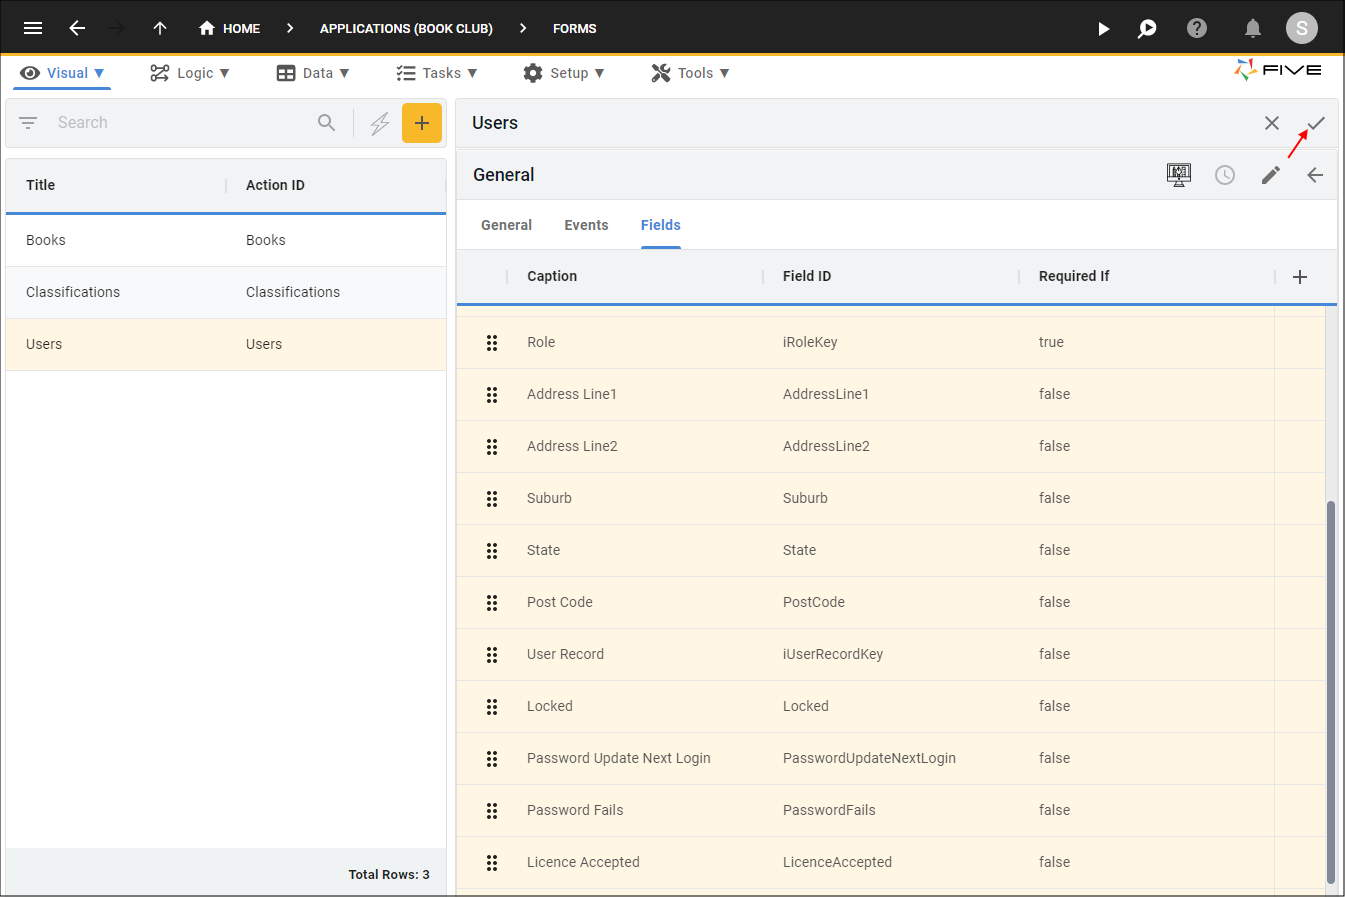The image size is (1345, 897).
Task: Sort by Title column header
Action: pyautogui.click(x=40, y=185)
